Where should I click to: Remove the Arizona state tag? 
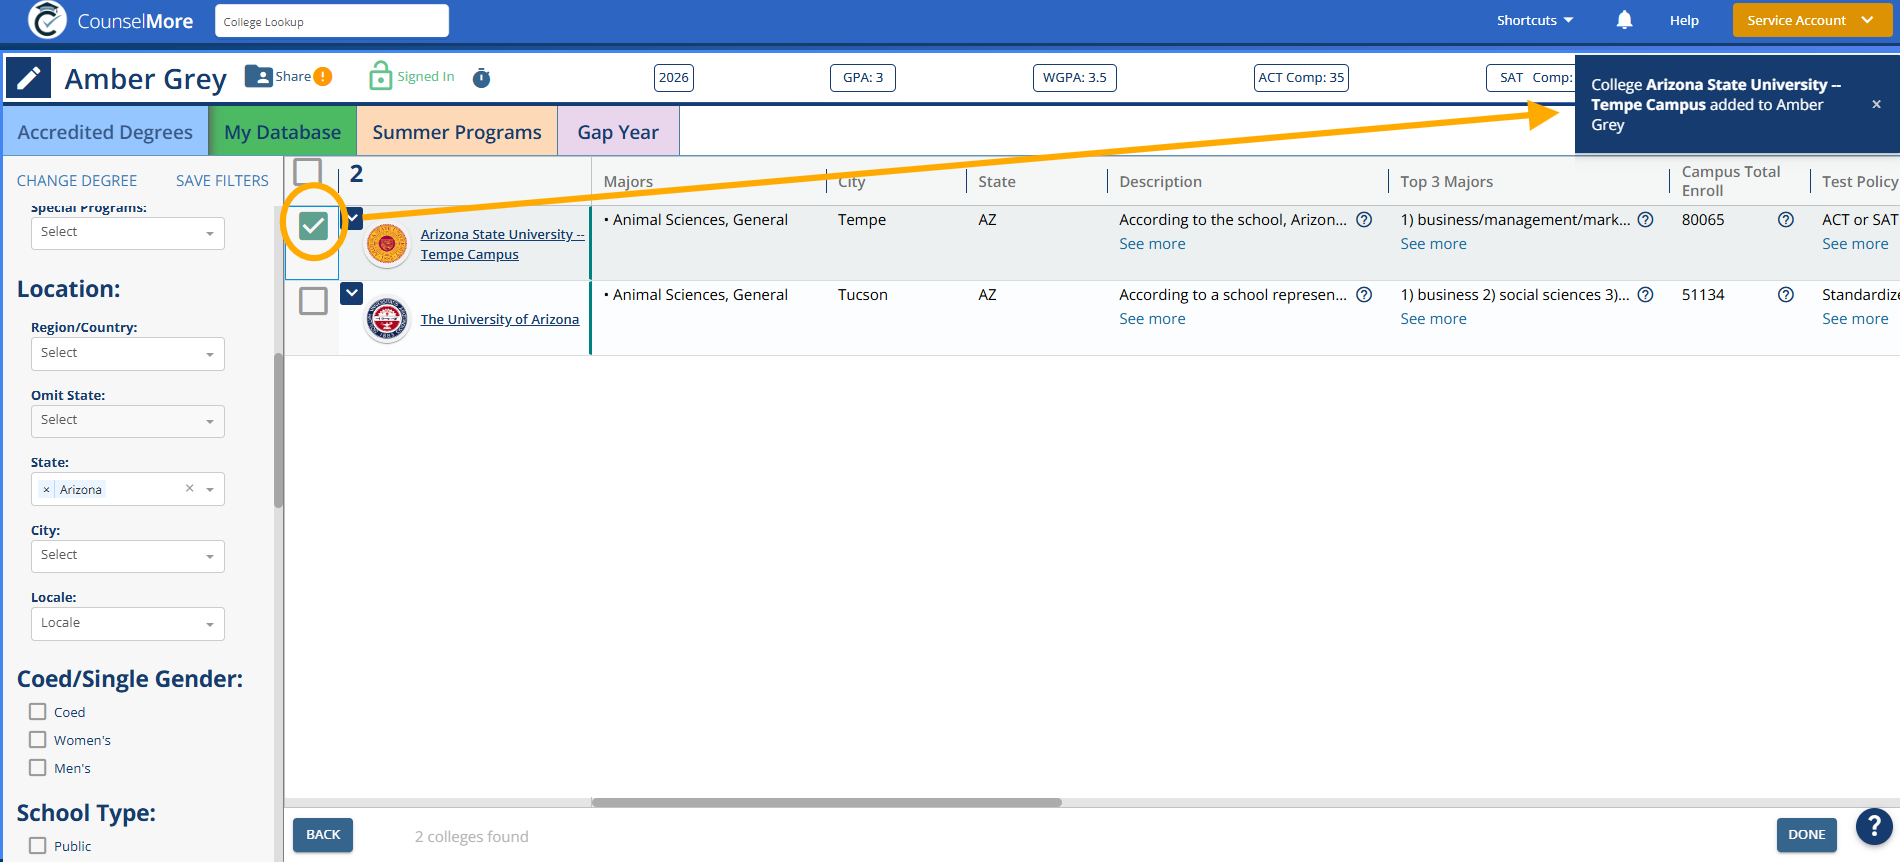coord(46,490)
